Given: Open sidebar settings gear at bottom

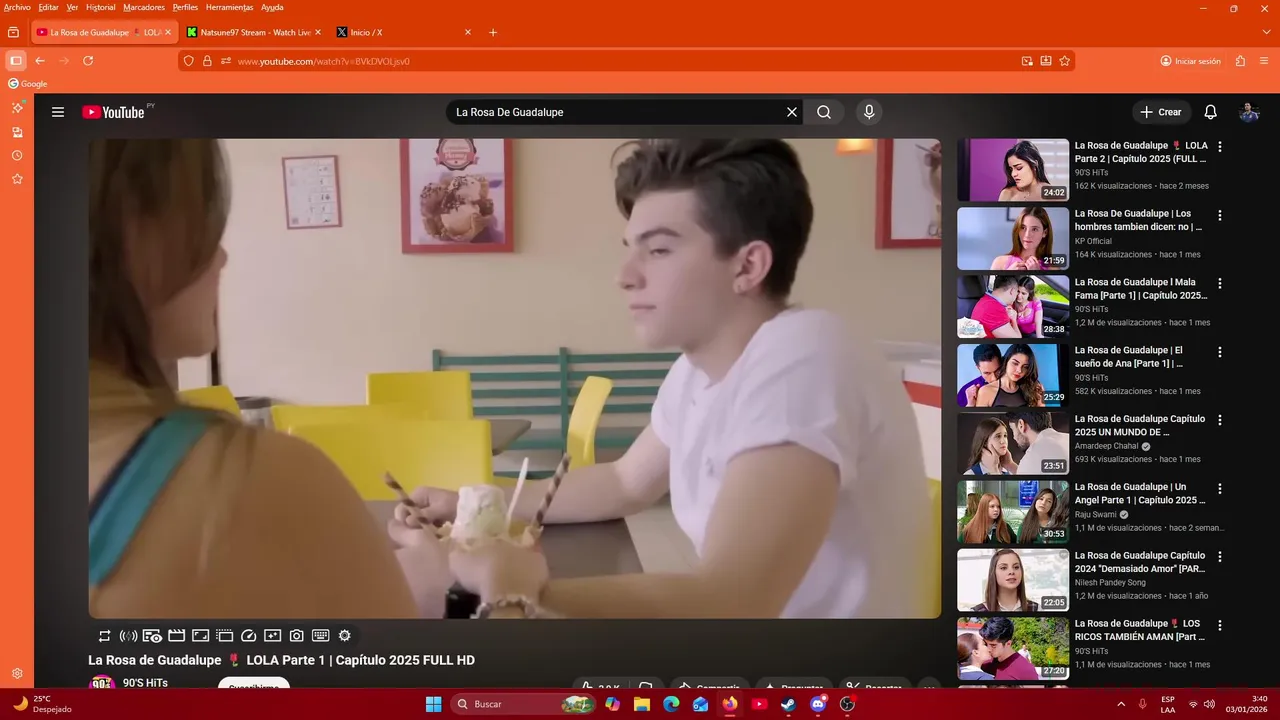Looking at the screenshot, I should coord(17,674).
